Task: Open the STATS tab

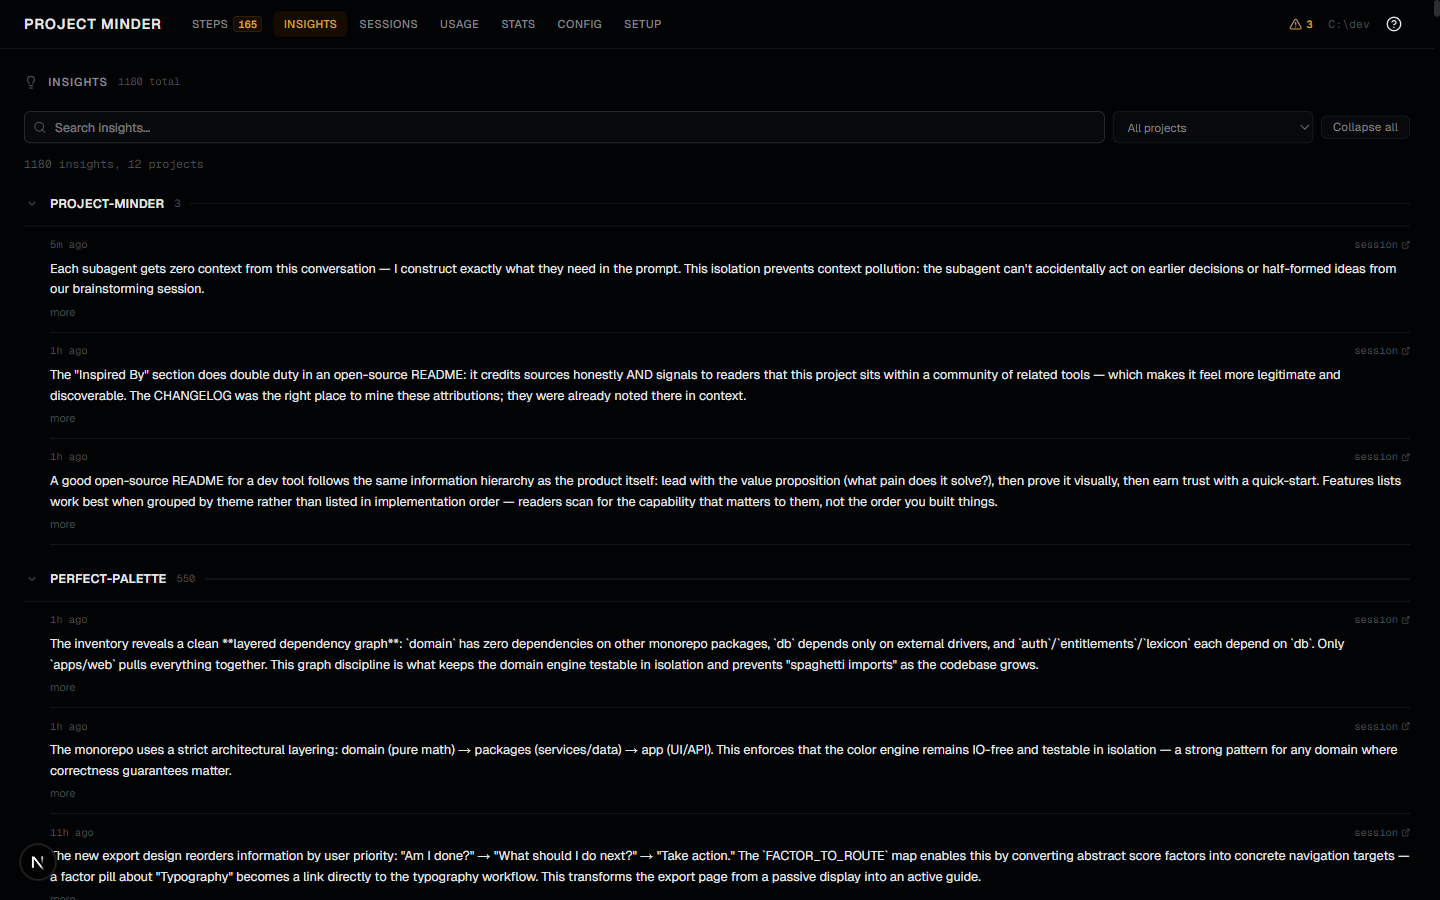Action: point(518,23)
